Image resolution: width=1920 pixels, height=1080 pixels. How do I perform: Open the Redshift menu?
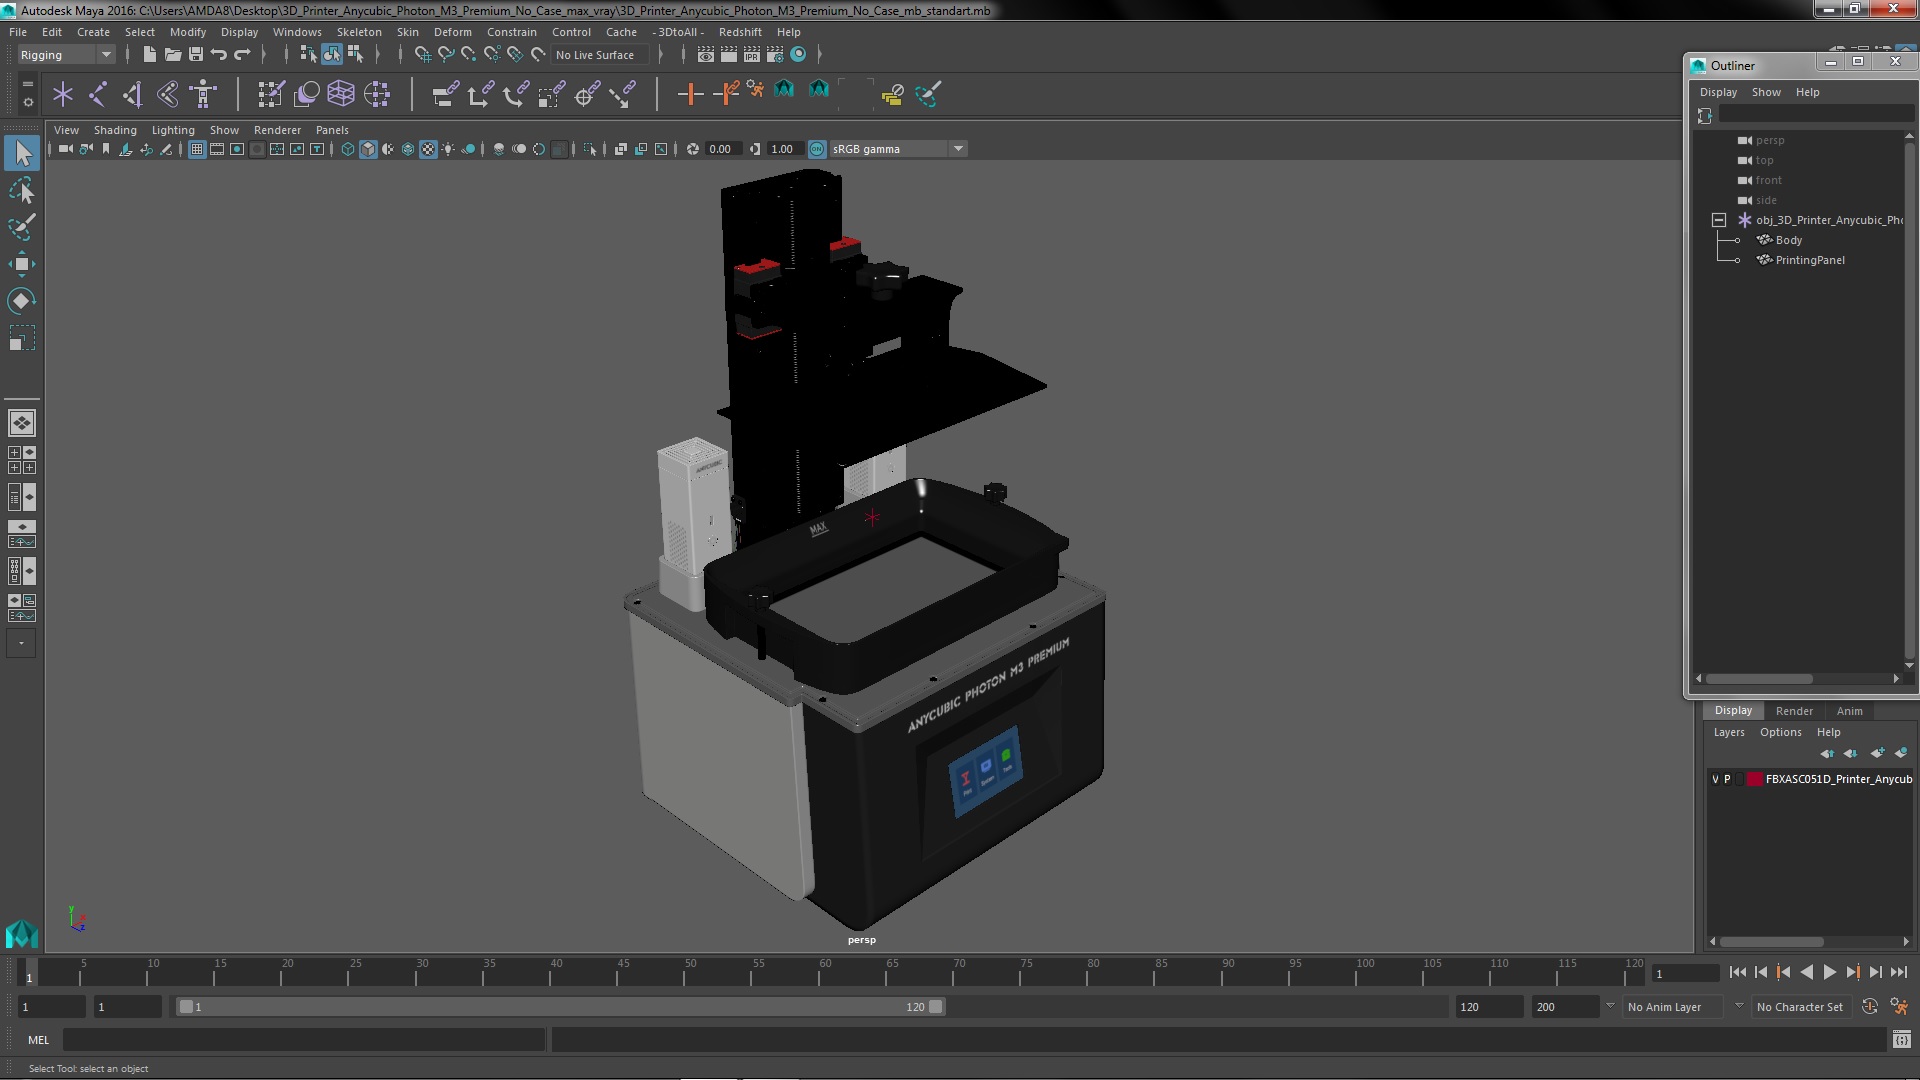pos(740,32)
